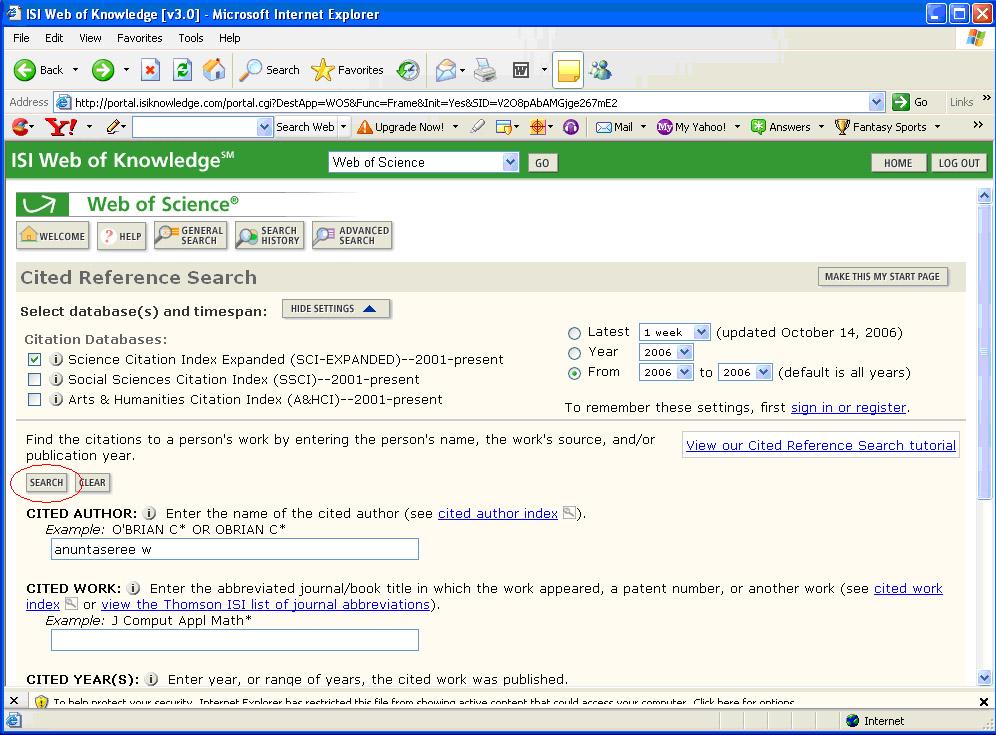Image resolution: width=996 pixels, height=735 pixels.
Task: Open the Search magnifier in IE toolbar
Action: tap(250, 70)
